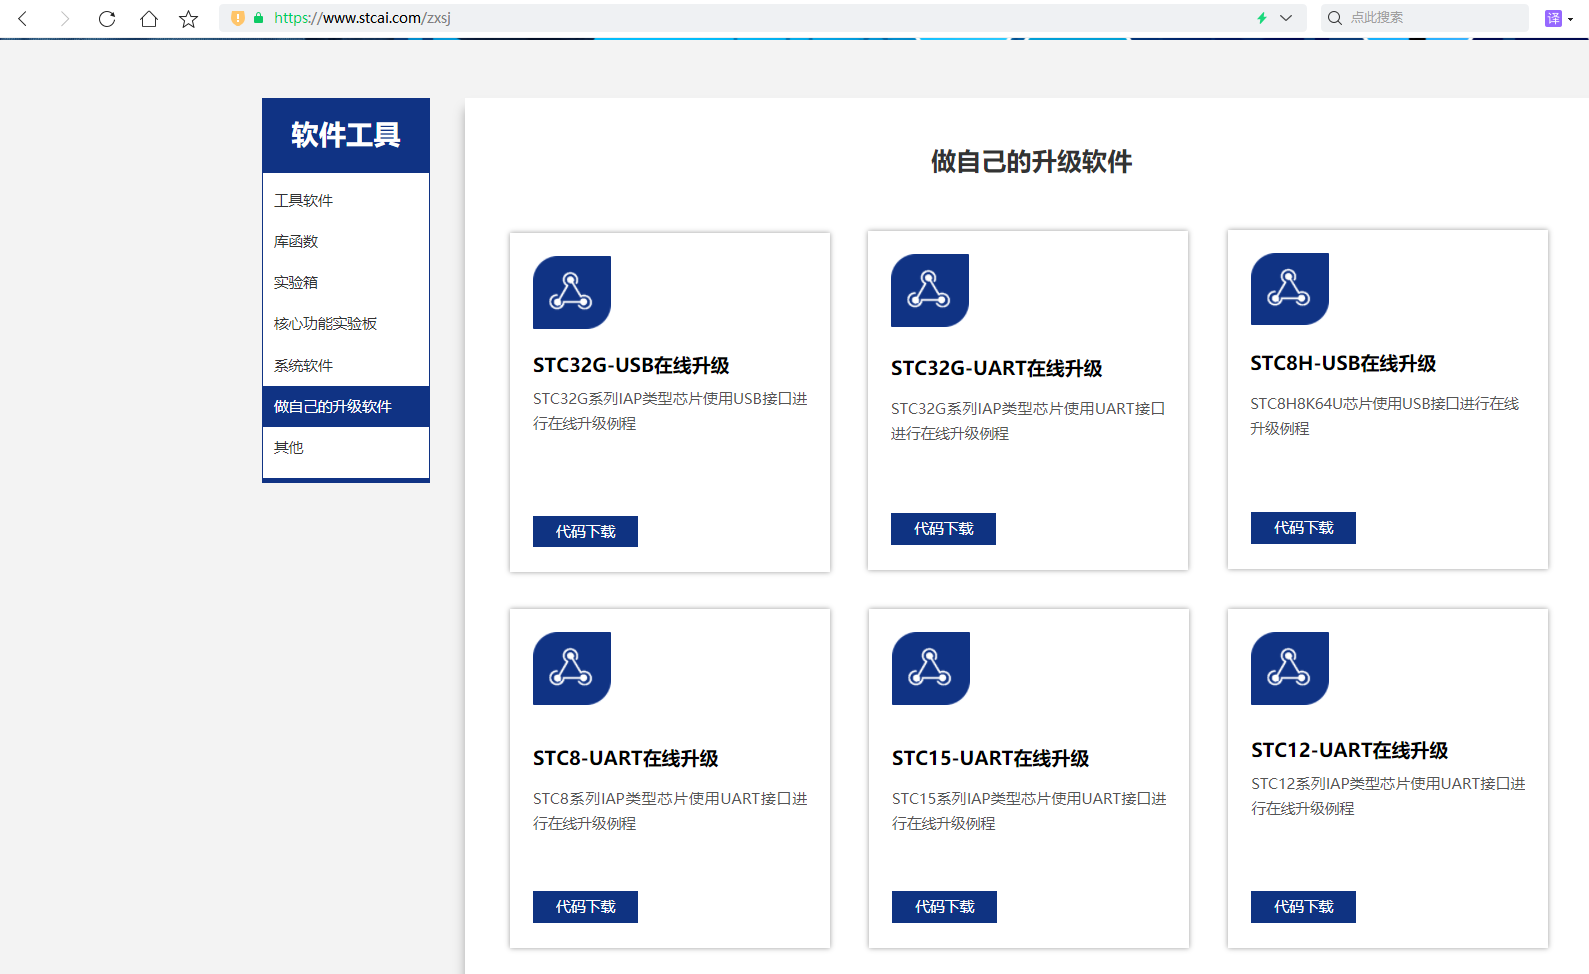Image resolution: width=1589 pixels, height=974 pixels.
Task: Click the STC8-UART在线升级 card icon
Action: (572, 668)
